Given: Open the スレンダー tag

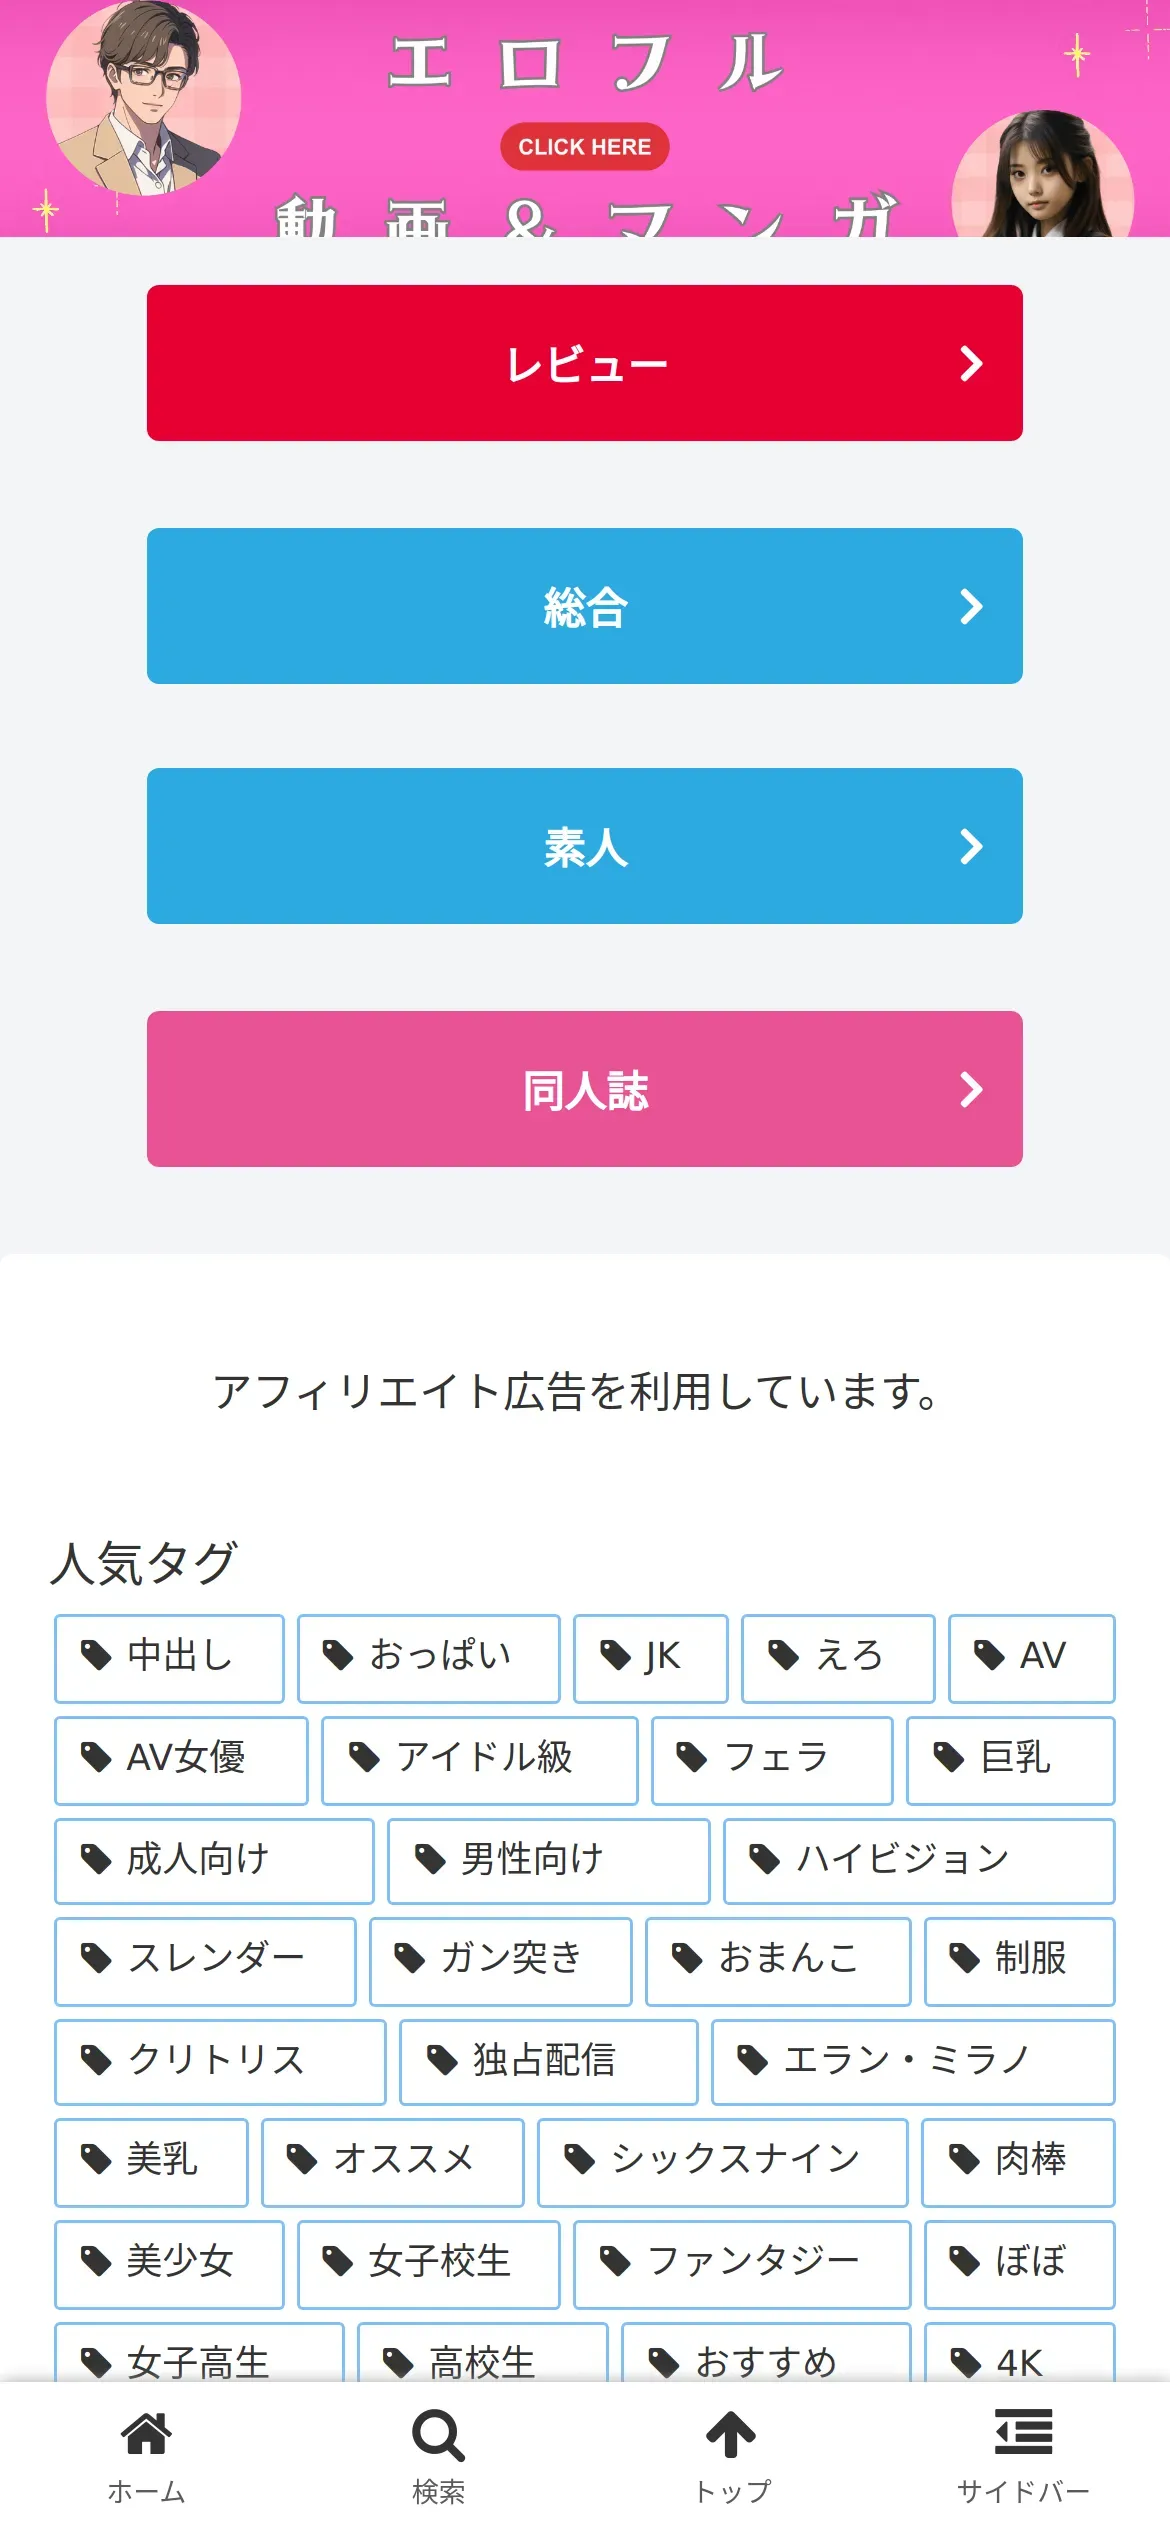Looking at the screenshot, I should point(205,1961).
